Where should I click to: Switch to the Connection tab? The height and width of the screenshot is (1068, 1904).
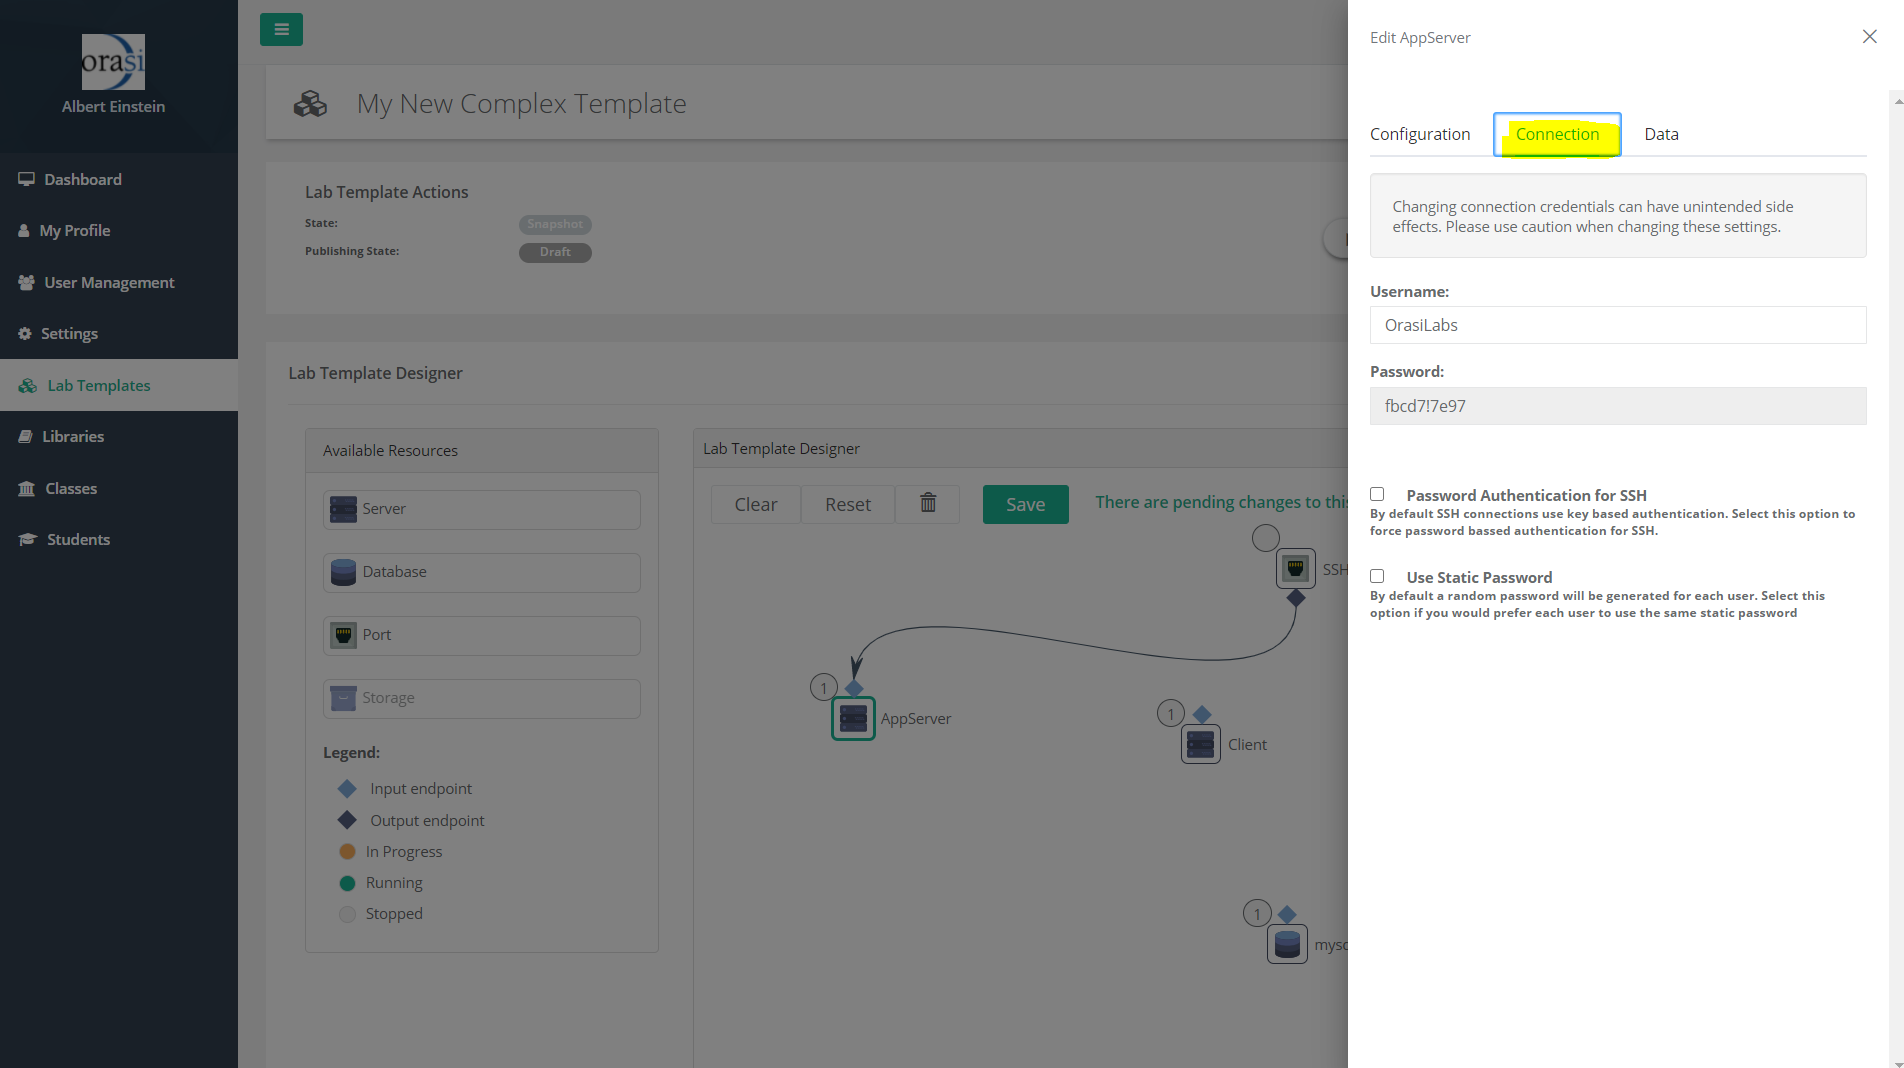coord(1557,134)
